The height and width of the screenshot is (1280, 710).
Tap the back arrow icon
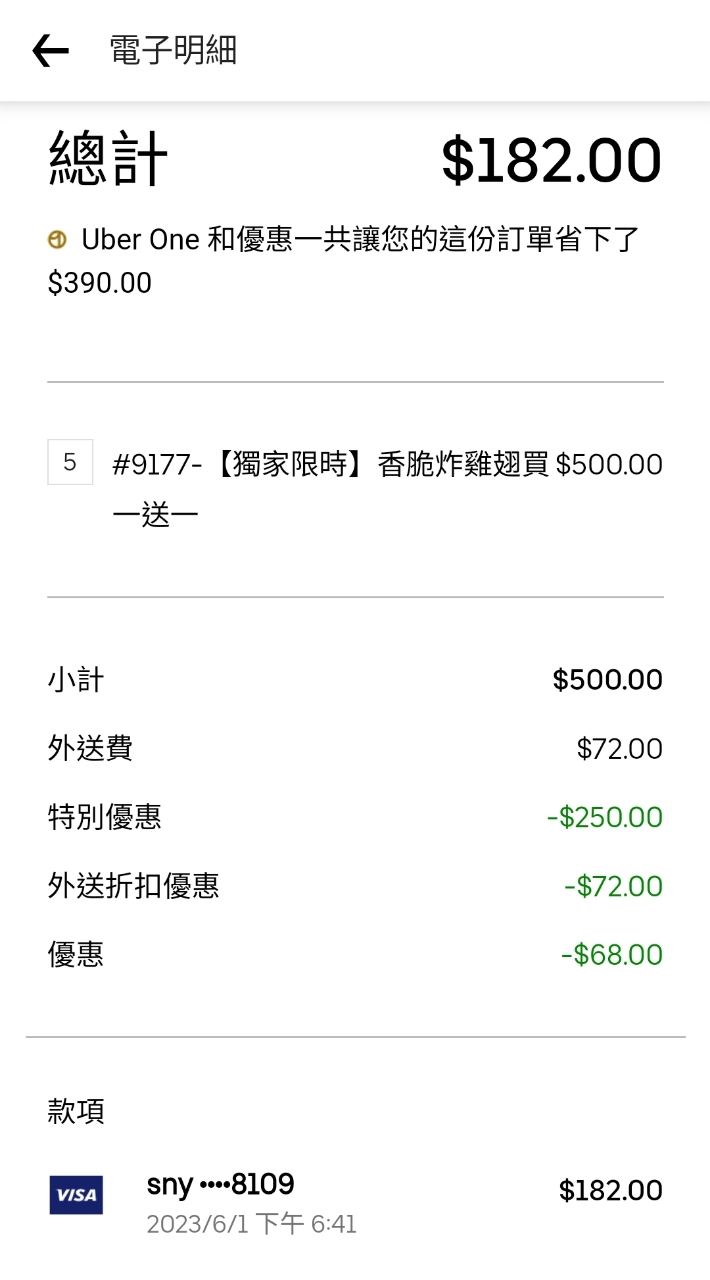pyautogui.click(x=50, y=50)
